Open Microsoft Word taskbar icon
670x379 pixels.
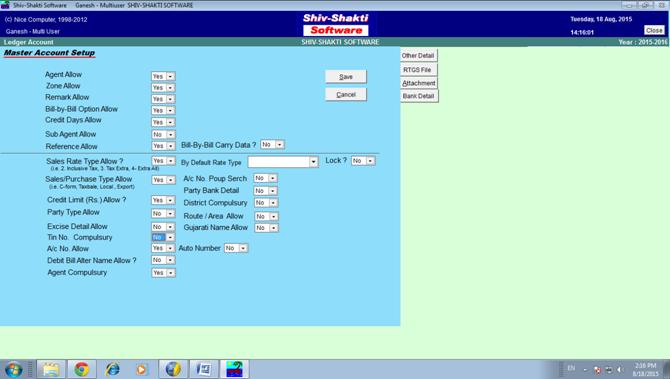tap(204, 369)
